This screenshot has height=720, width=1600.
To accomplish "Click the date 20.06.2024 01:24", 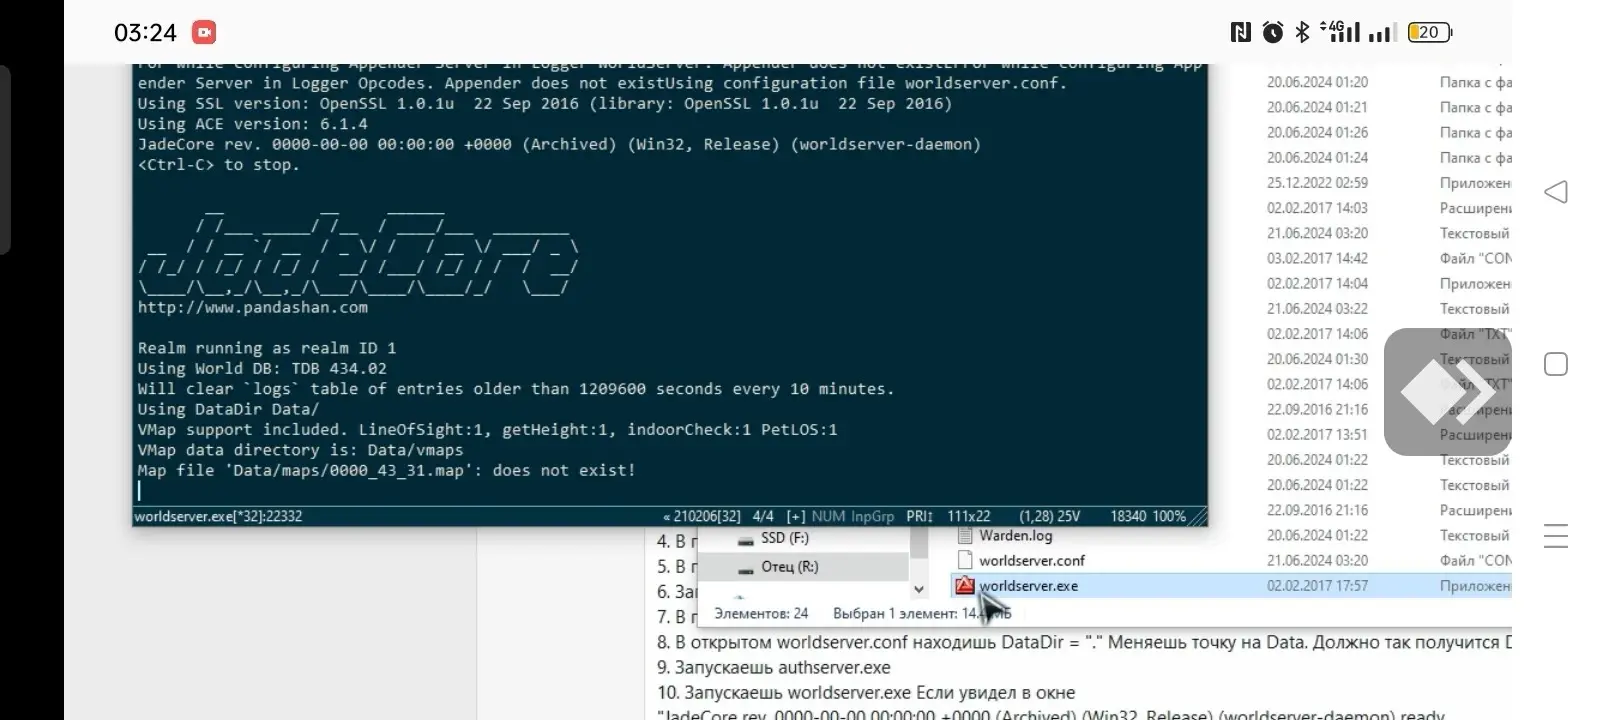I will pos(1317,158).
